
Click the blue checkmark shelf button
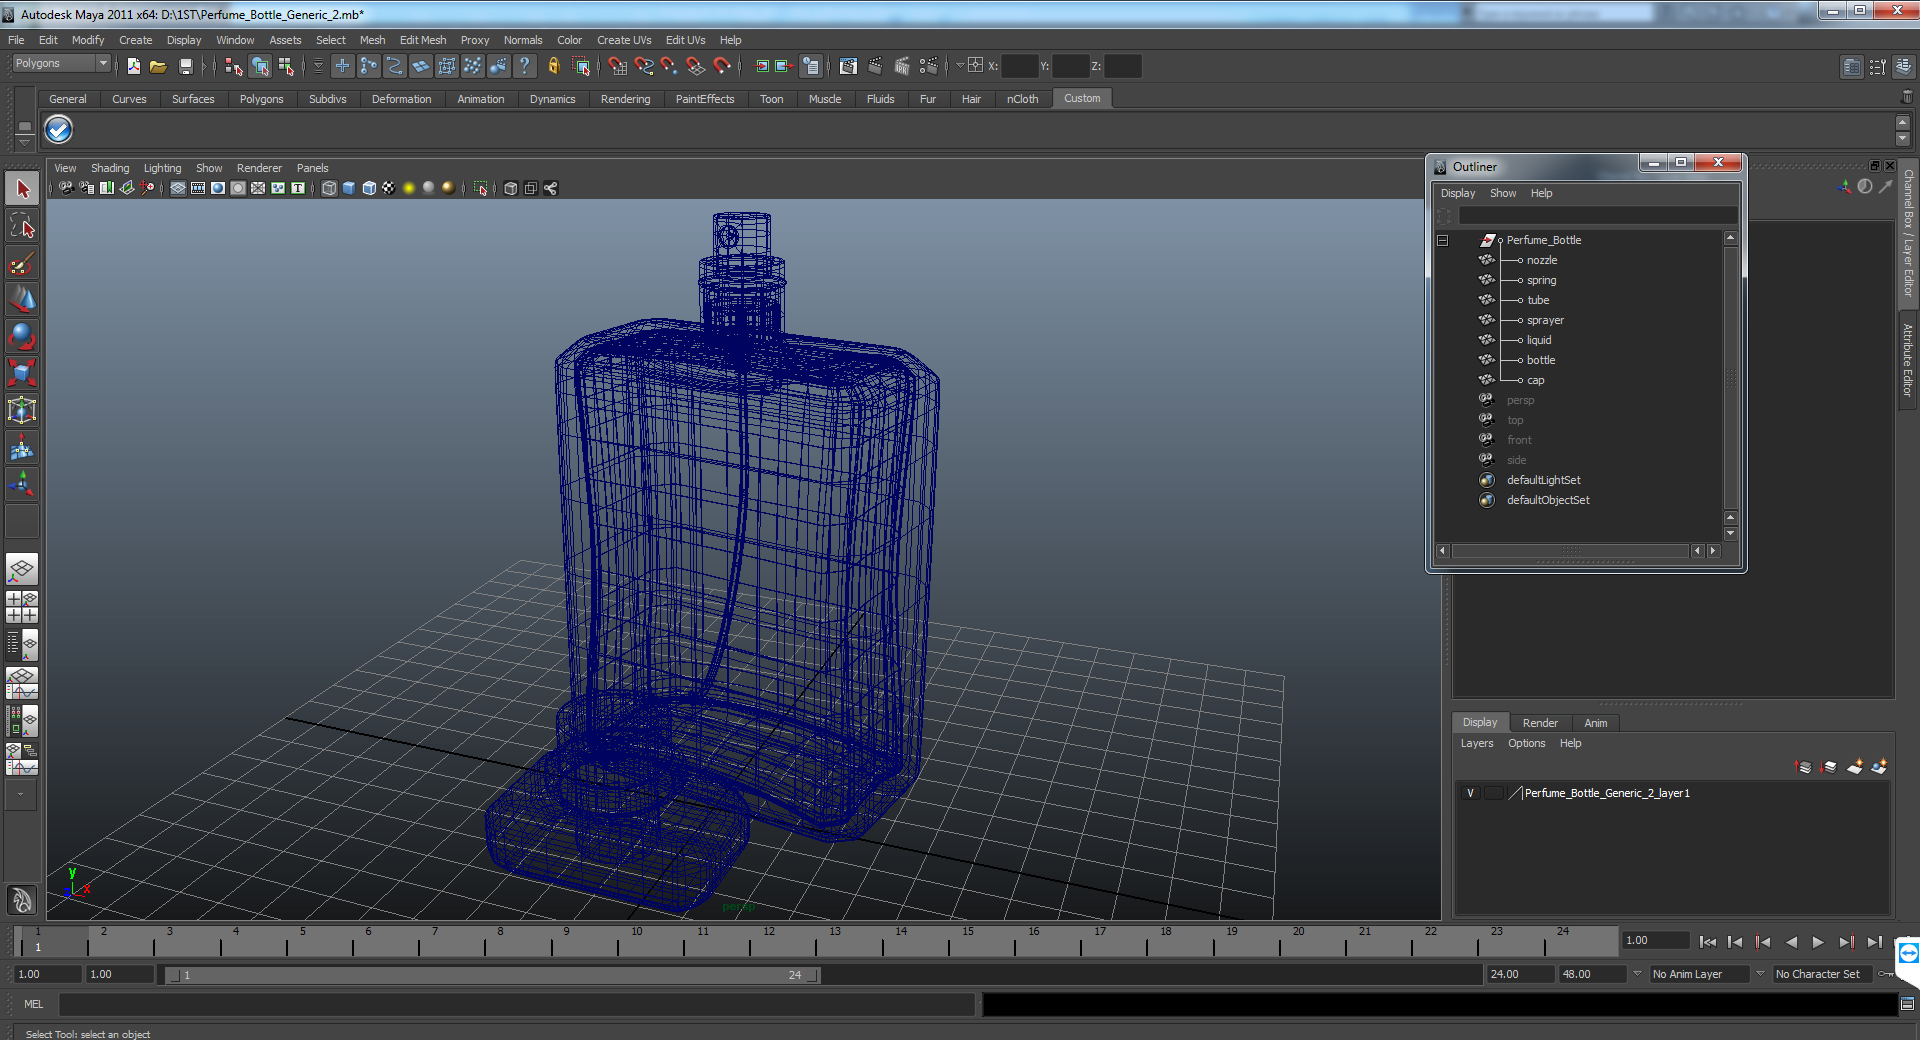click(59, 130)
